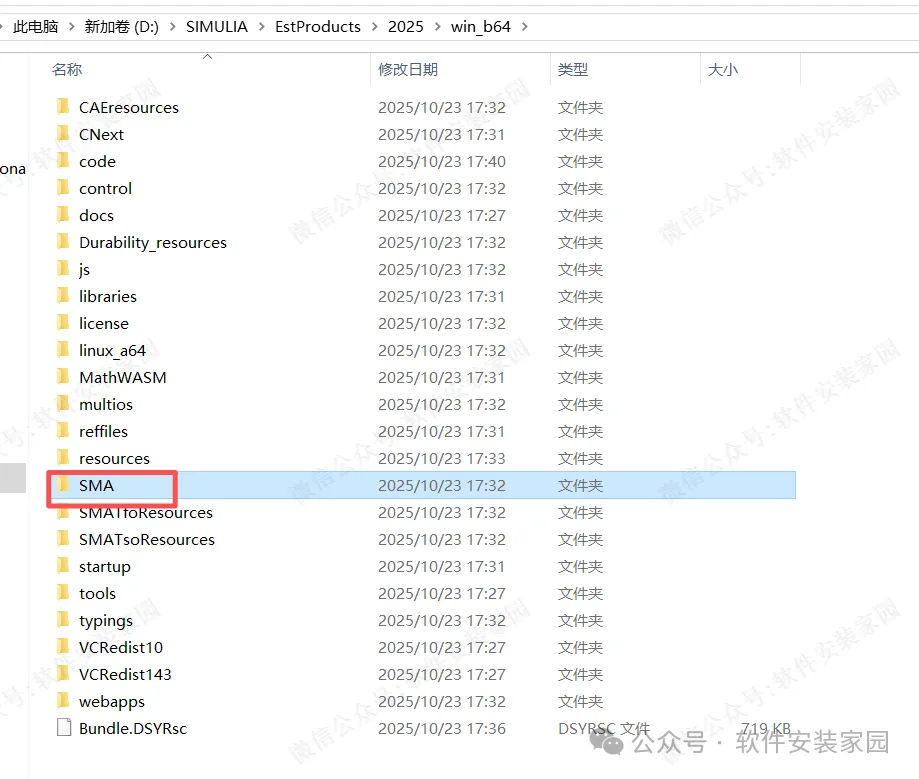Image resolution: width=919 pixels, height=779 pixels.
Task: Expand breadcrumb chevron after 2025
Action: pyautogui.click(x=437, y=26)
